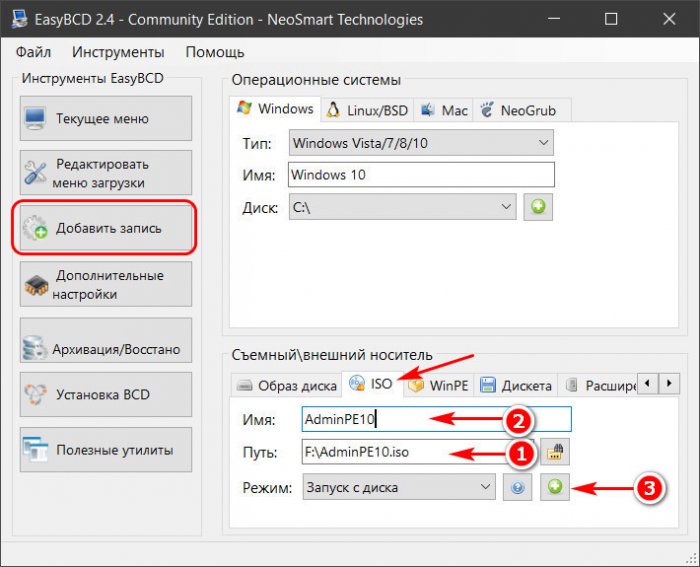Switch to Образ диска tab
This screenshot has width=700, height=567.
[286, 386]
